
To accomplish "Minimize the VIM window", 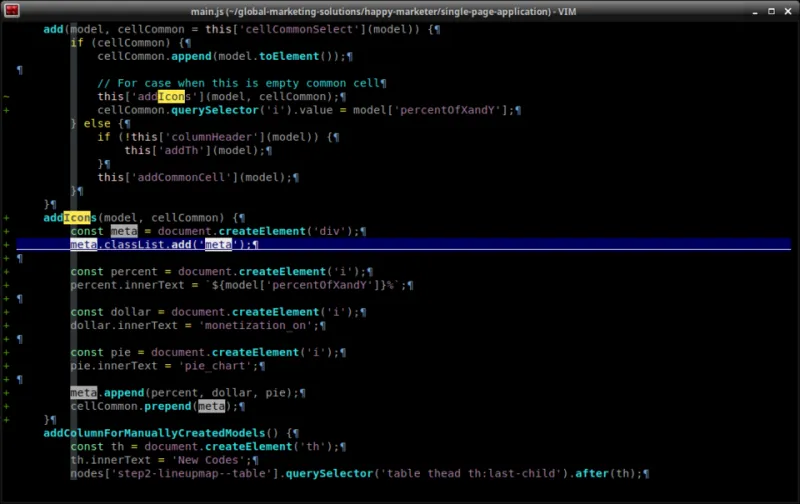I will click(x=755, y=11).
